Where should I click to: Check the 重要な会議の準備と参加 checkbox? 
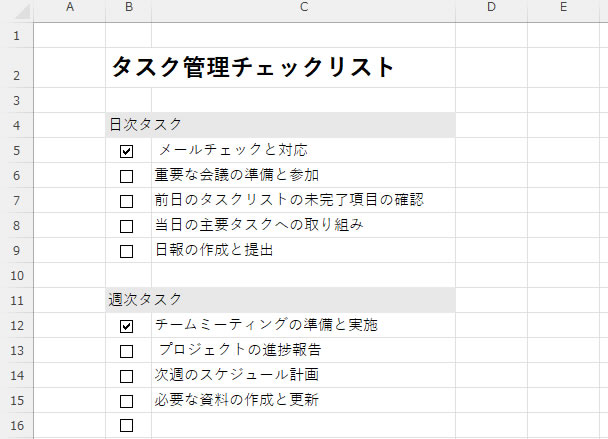click(x=126, y=177)
